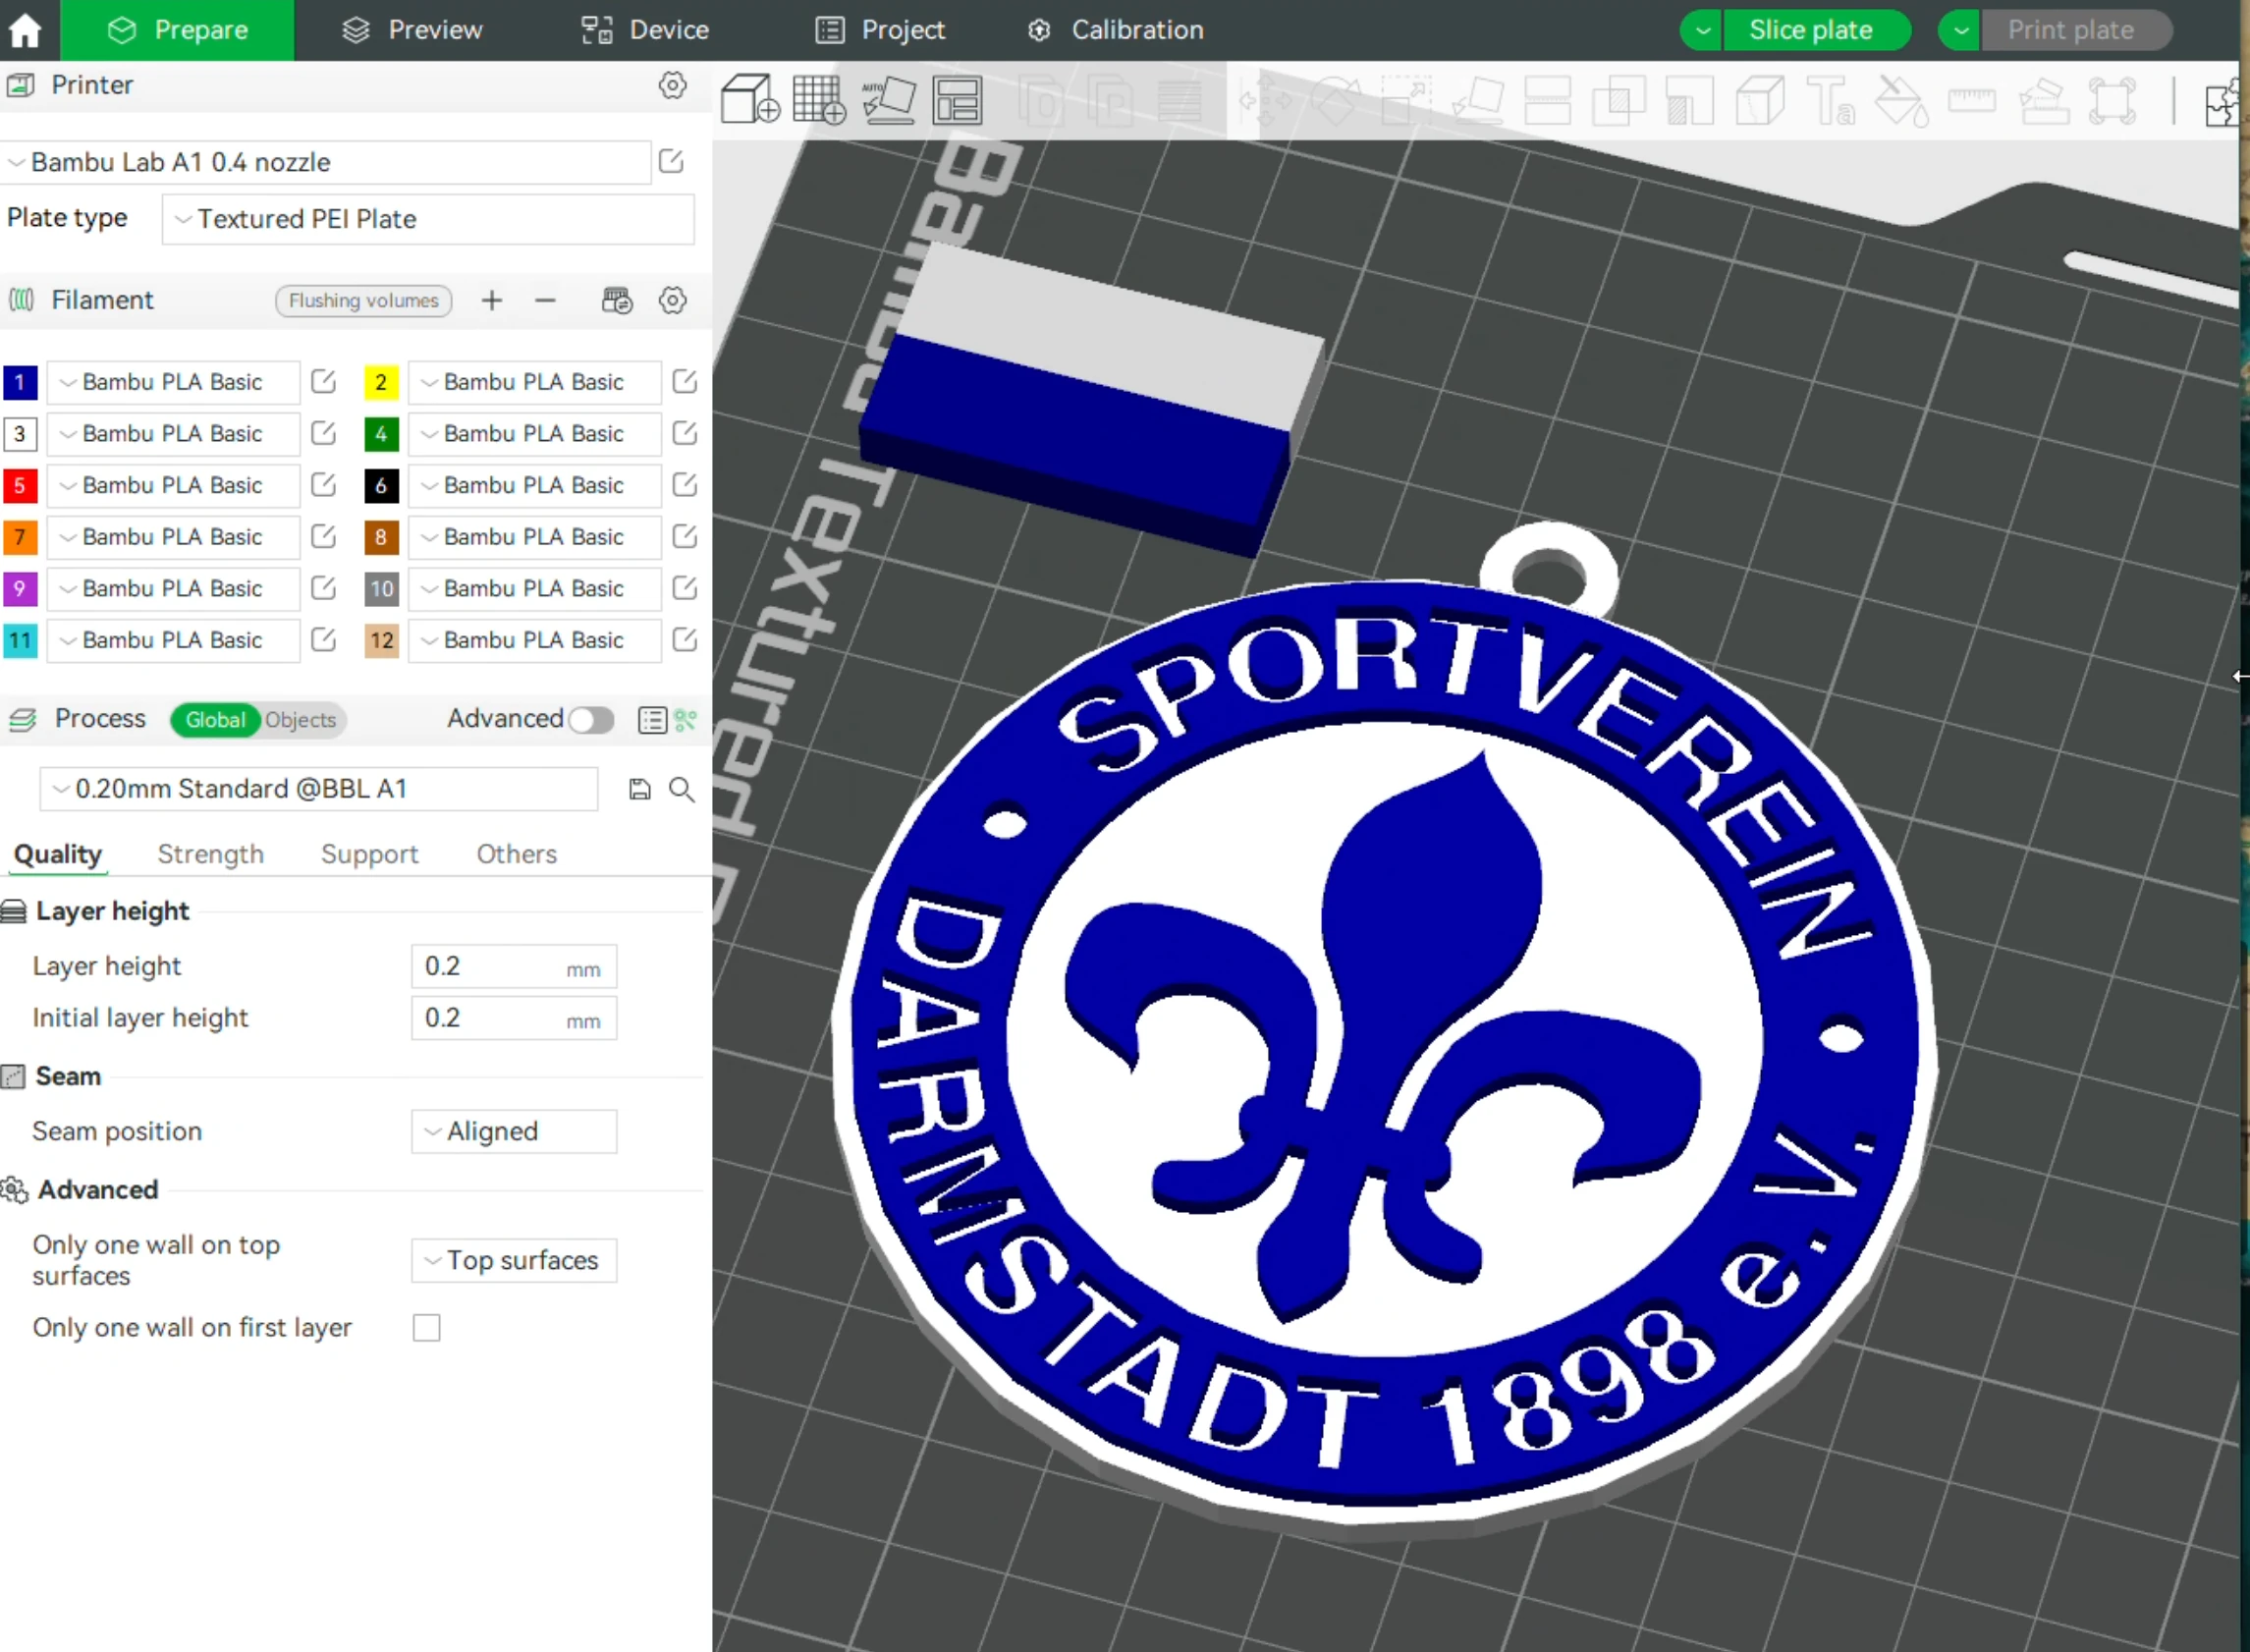The width and height of the screenshot is (2250, 1652).
Task: Select the Move tool from the toolbar
Action: click(x=1265, y=100)
